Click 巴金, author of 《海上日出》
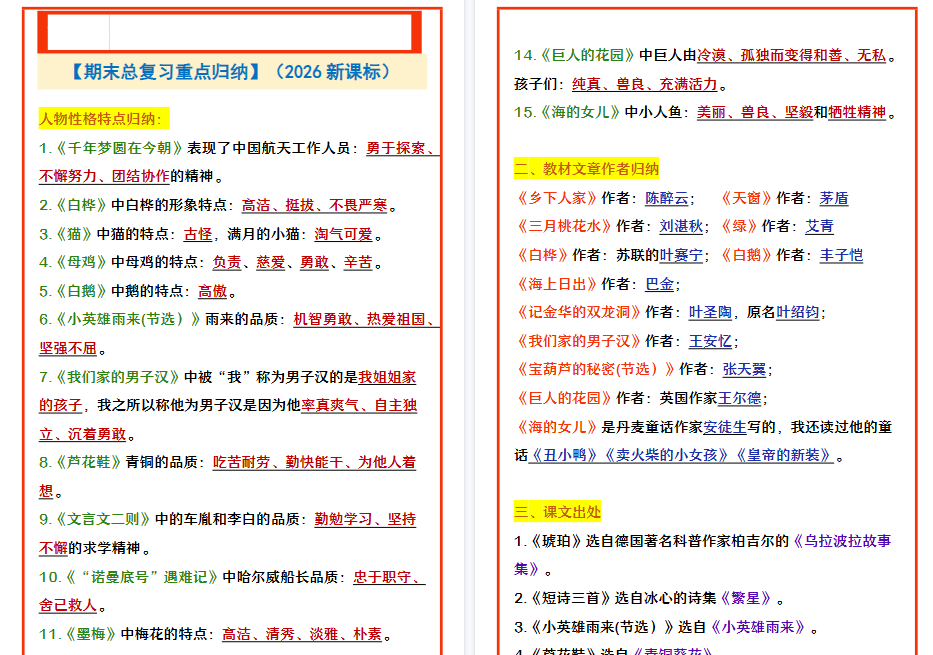The width and height of the screenshot is (933, 655). 658,285
